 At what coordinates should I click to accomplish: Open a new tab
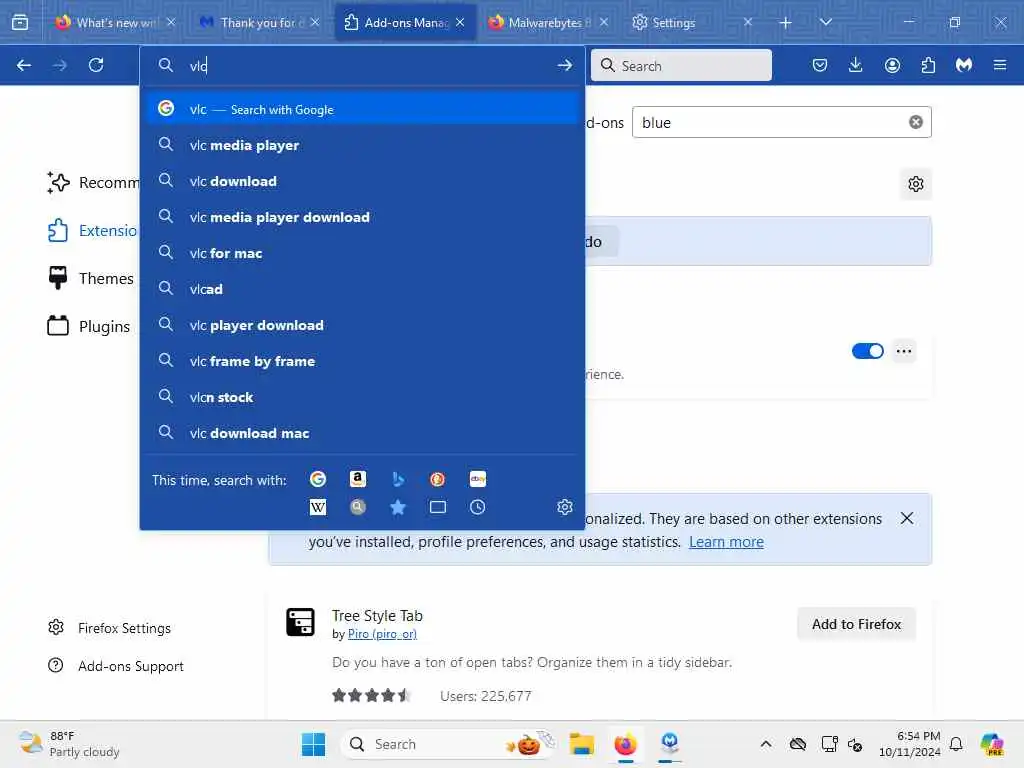pyautogui.click(x=786, y=22)
